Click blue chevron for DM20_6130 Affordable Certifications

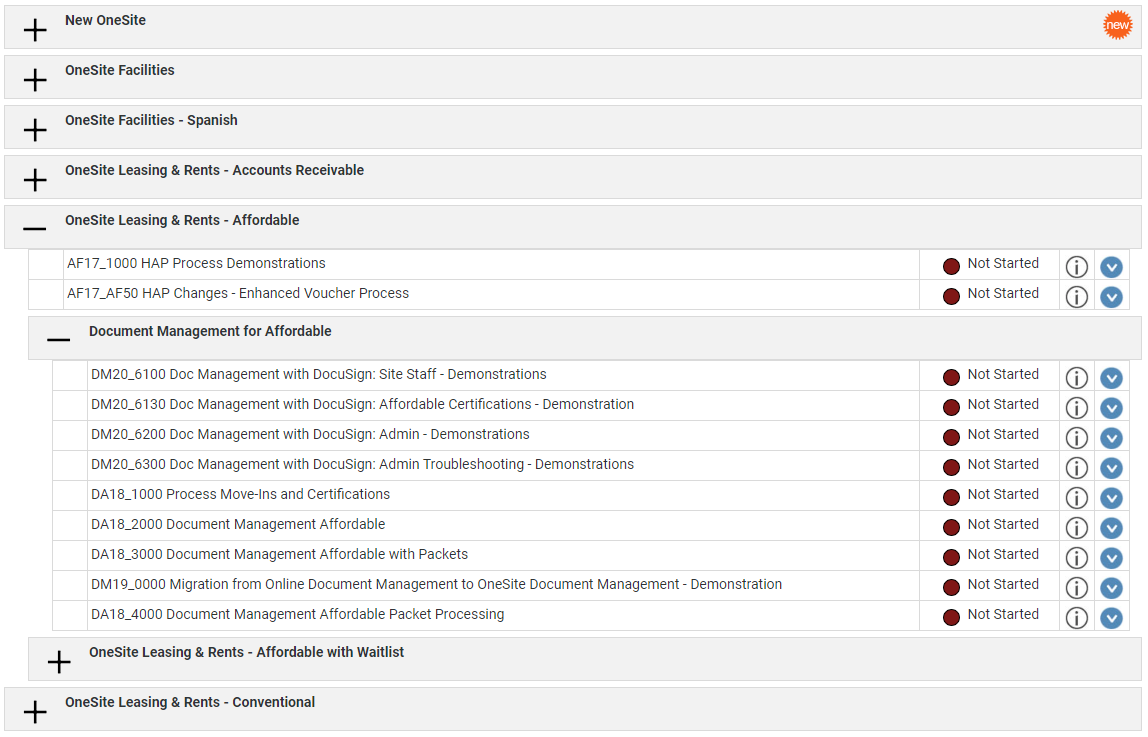[x=1111, y=408]
